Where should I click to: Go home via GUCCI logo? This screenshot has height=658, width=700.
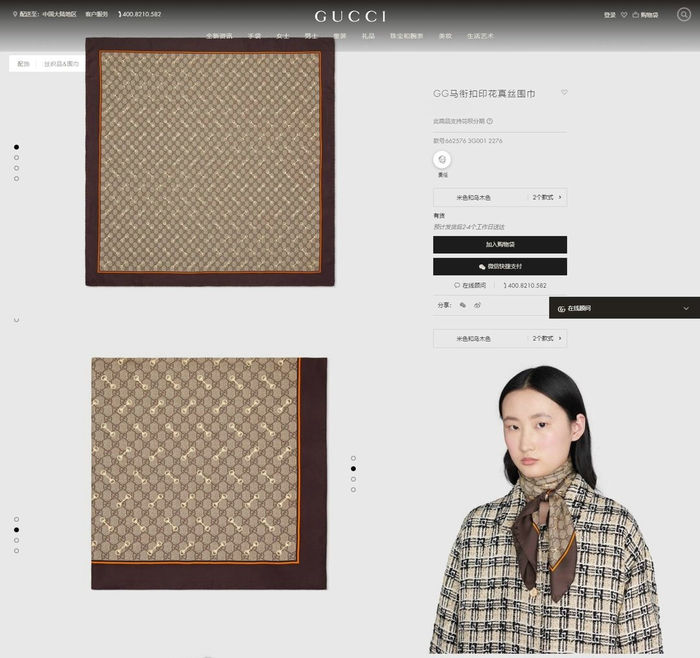click(350, 17)
